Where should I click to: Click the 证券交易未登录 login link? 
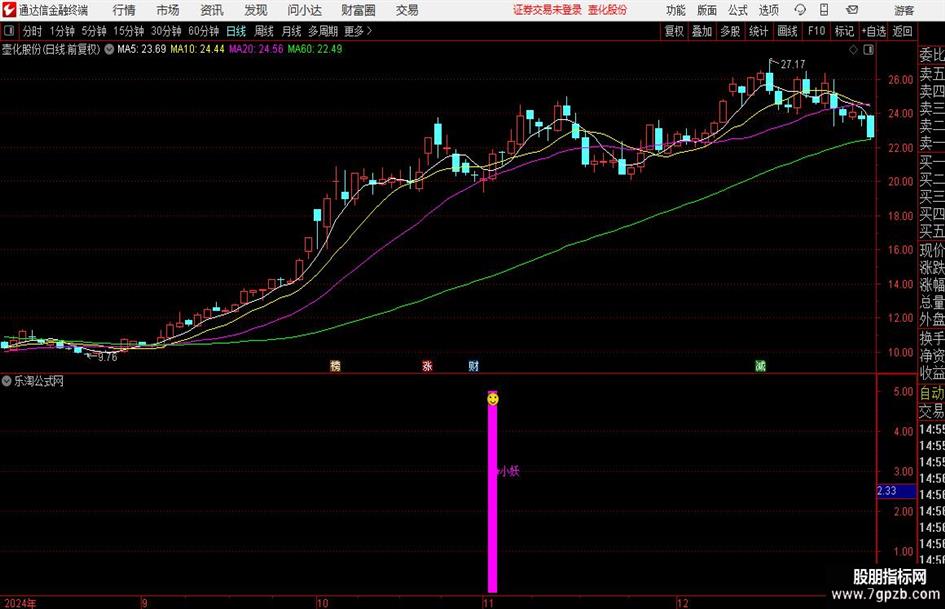547,10
